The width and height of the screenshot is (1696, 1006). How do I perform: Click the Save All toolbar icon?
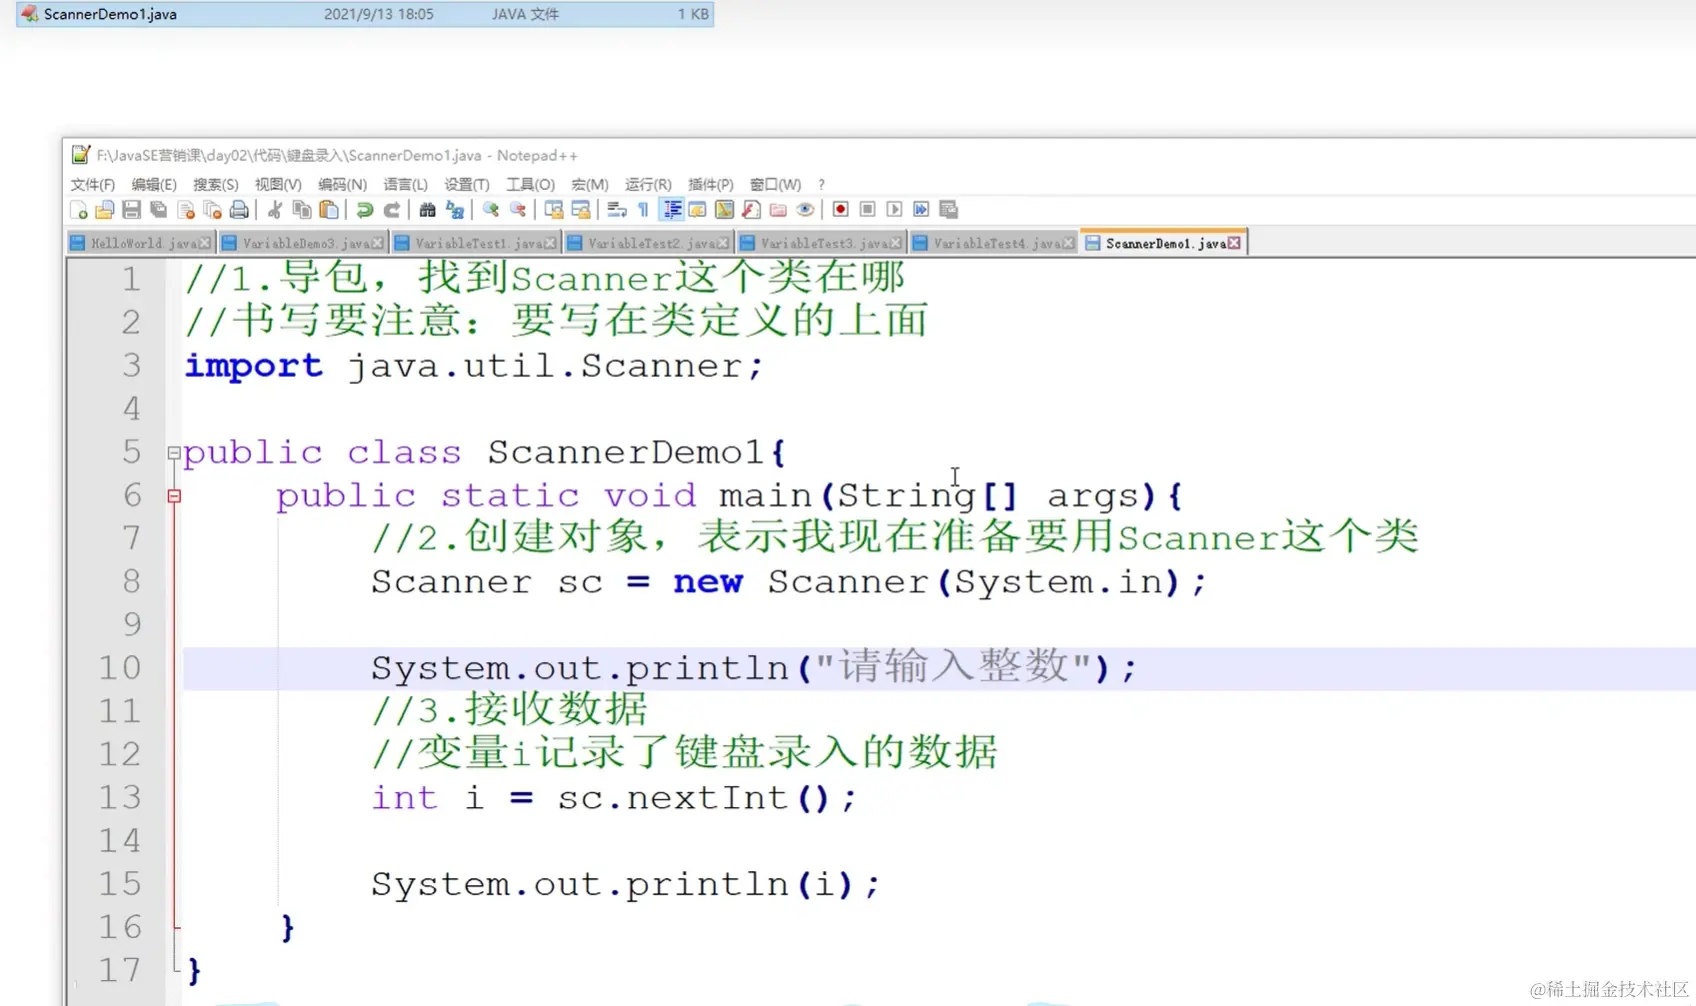point(158,209)
